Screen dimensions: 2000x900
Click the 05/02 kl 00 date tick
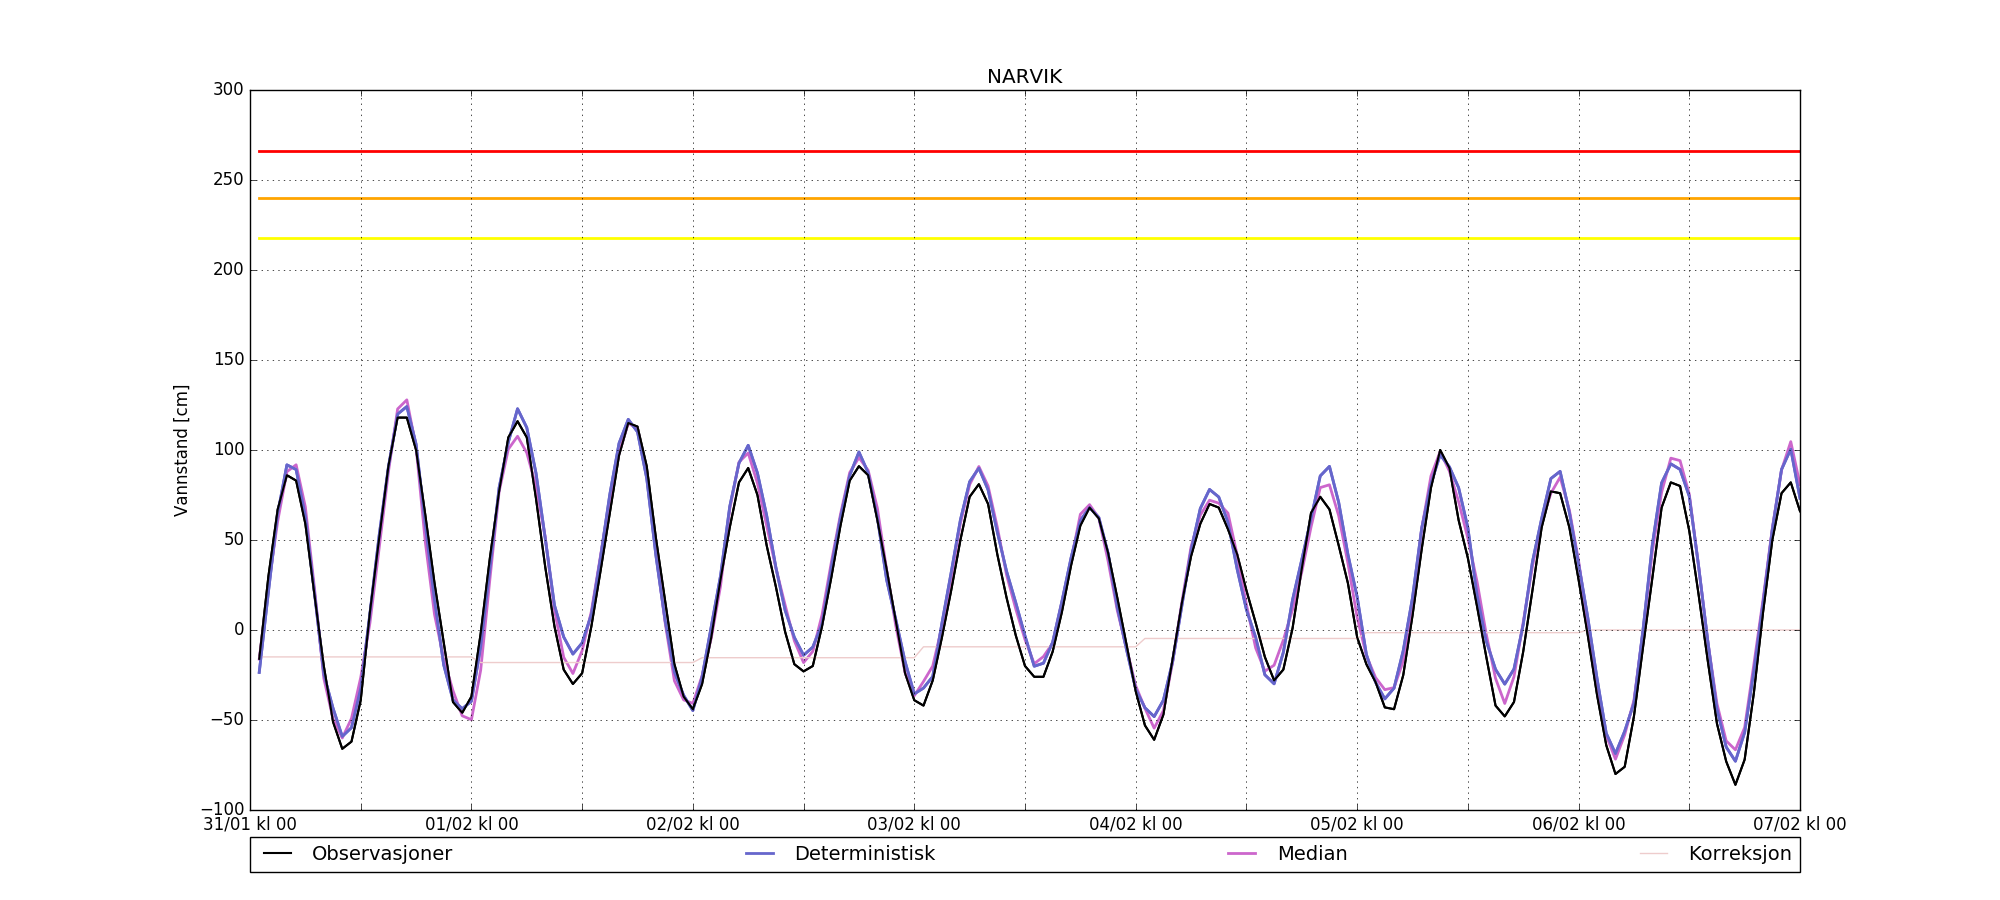1357,825
